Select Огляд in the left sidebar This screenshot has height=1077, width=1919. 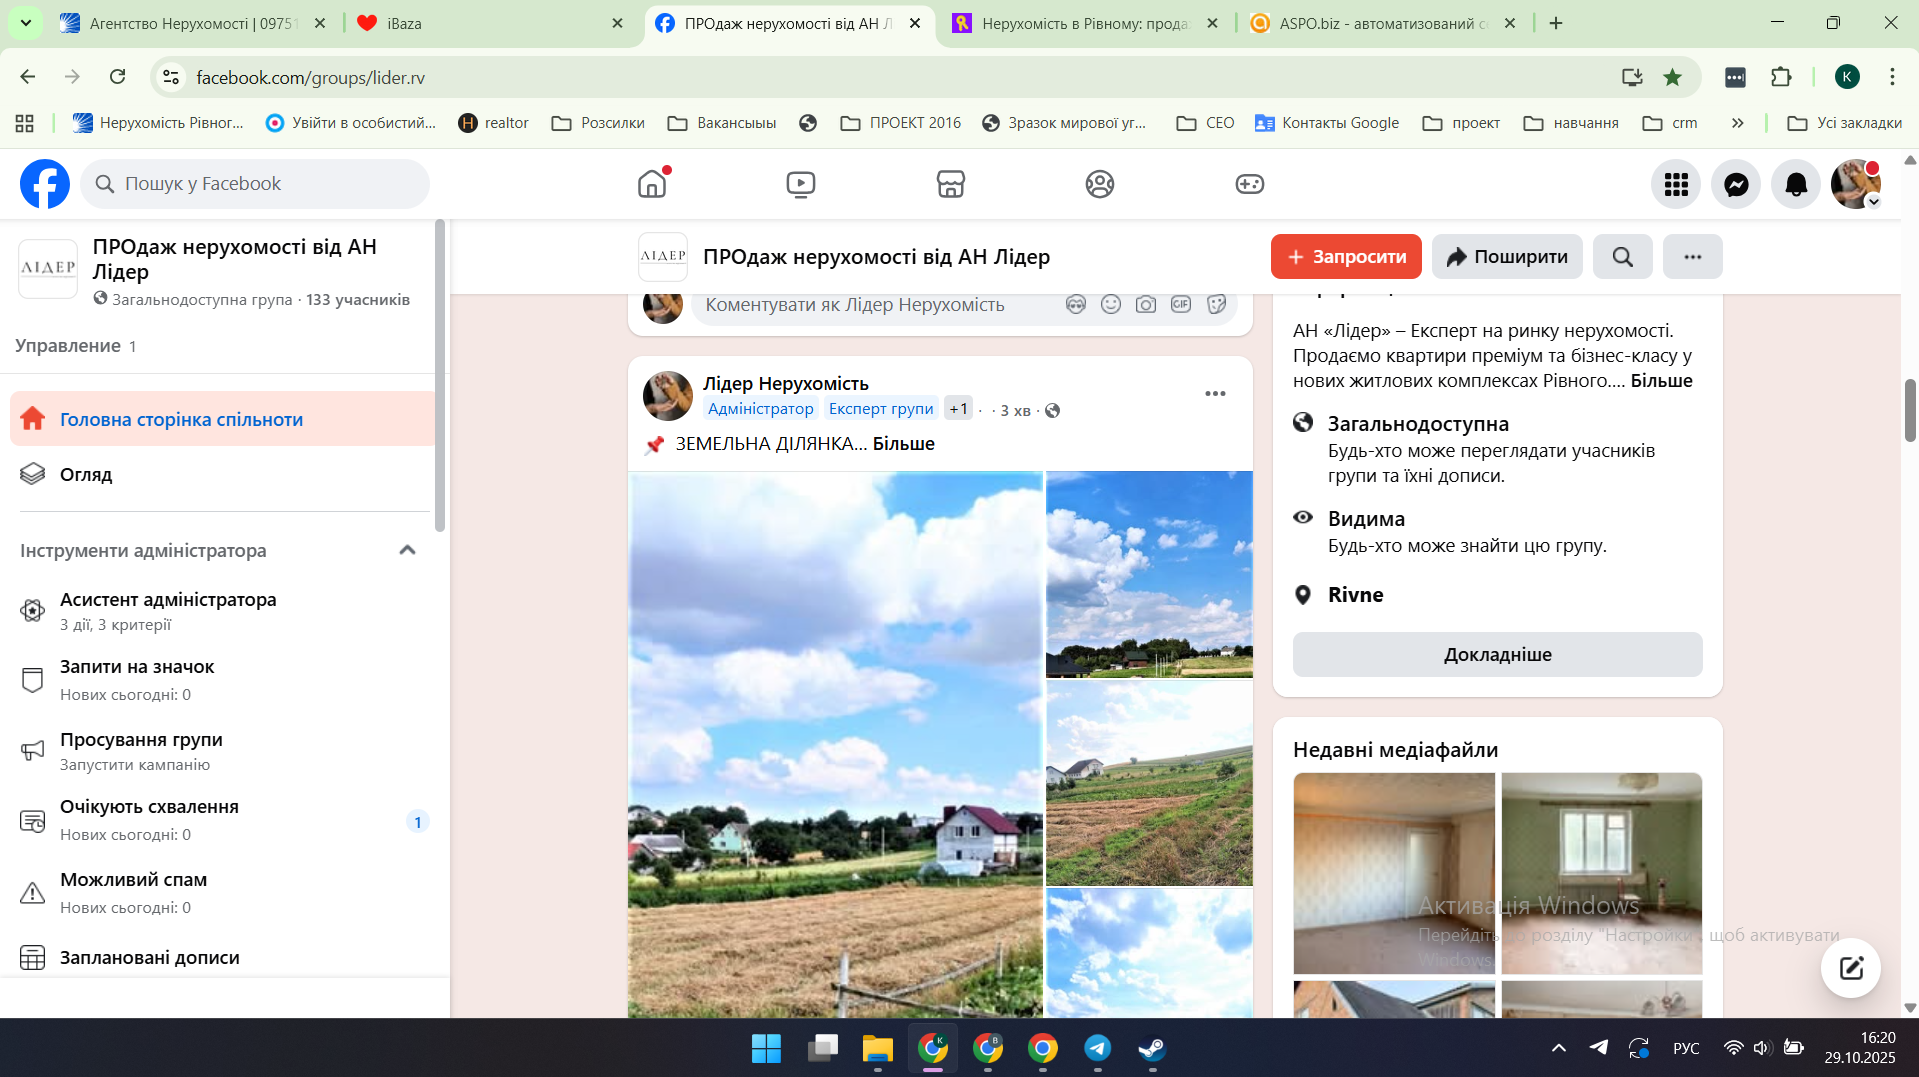coord(86,475)
